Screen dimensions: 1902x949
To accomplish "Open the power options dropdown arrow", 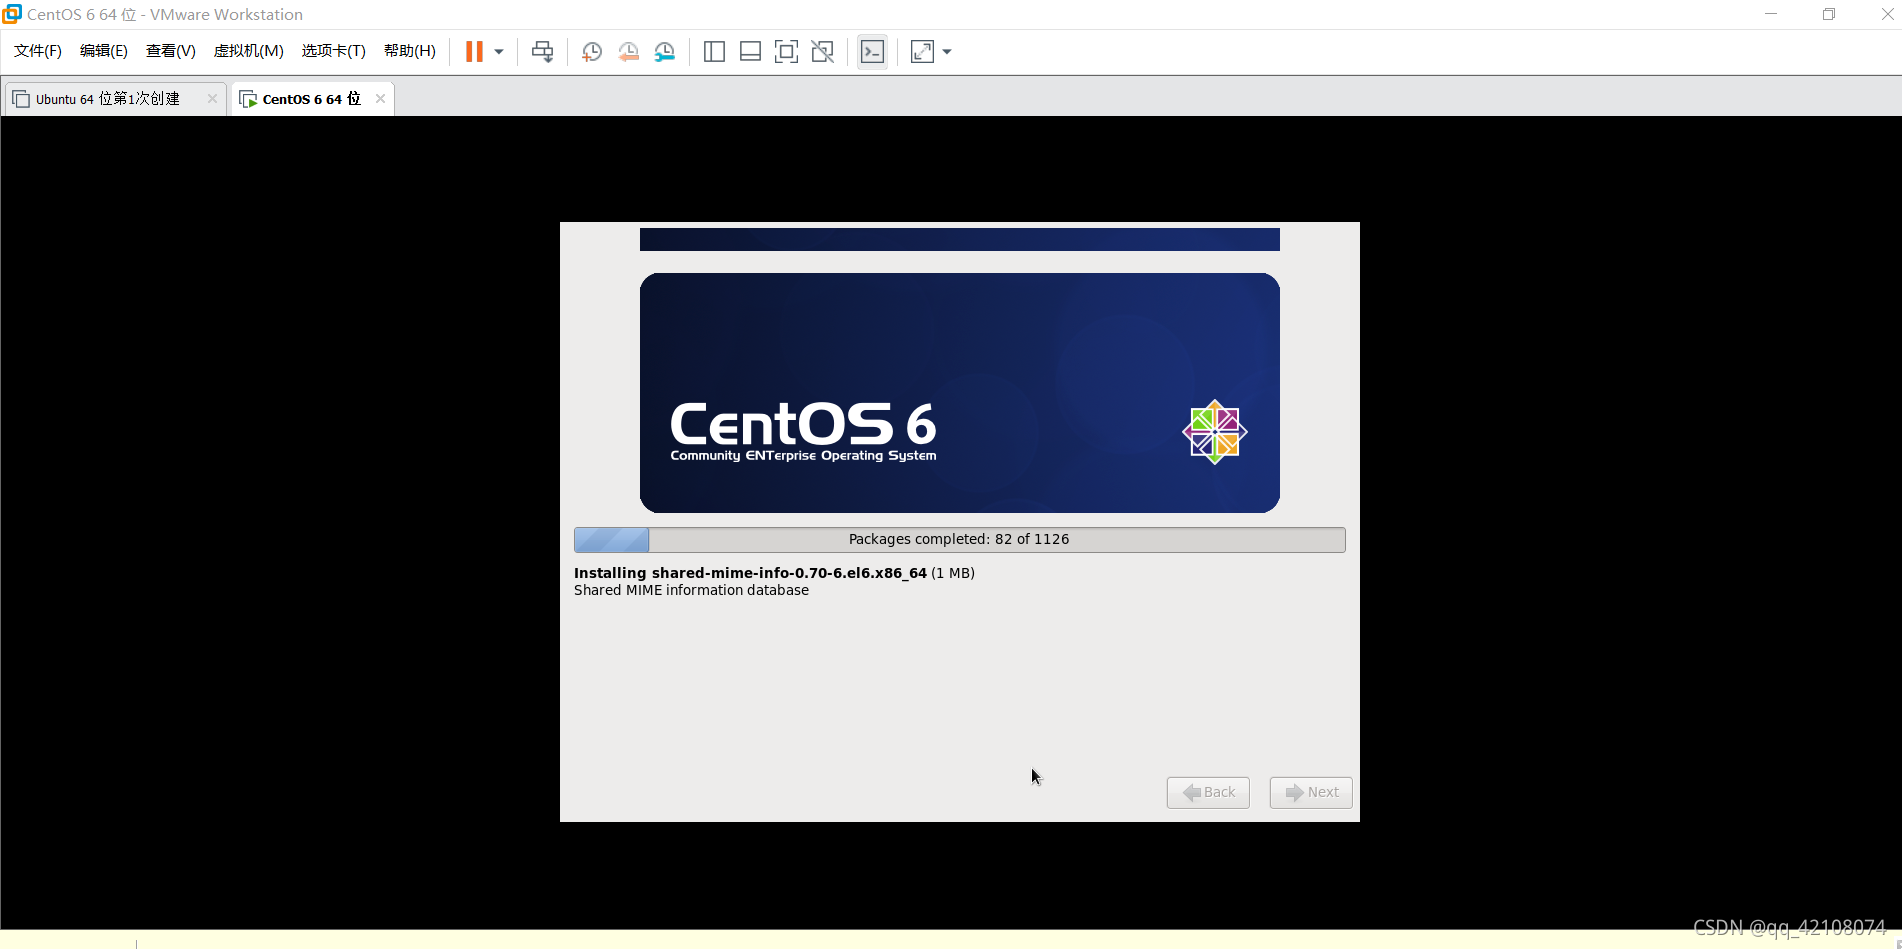I will point(499,52).
